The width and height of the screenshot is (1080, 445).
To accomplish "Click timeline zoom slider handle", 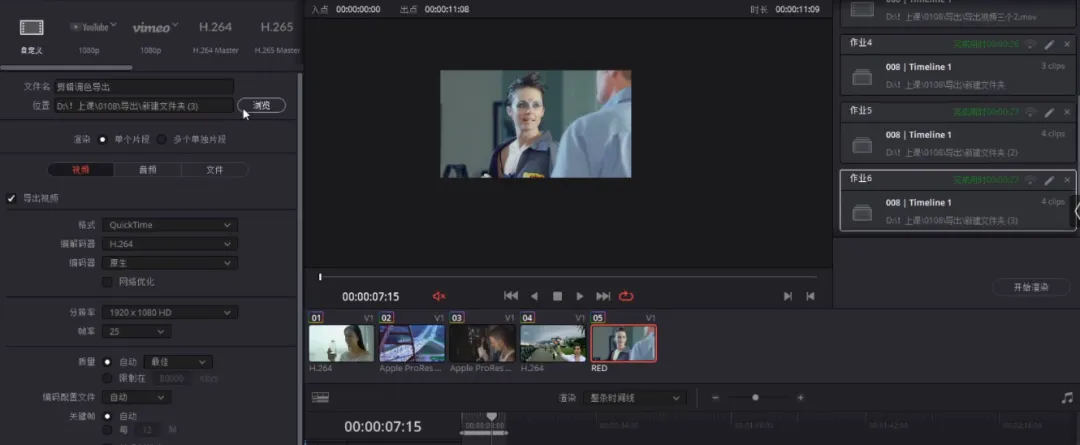I will coord(756,397).
